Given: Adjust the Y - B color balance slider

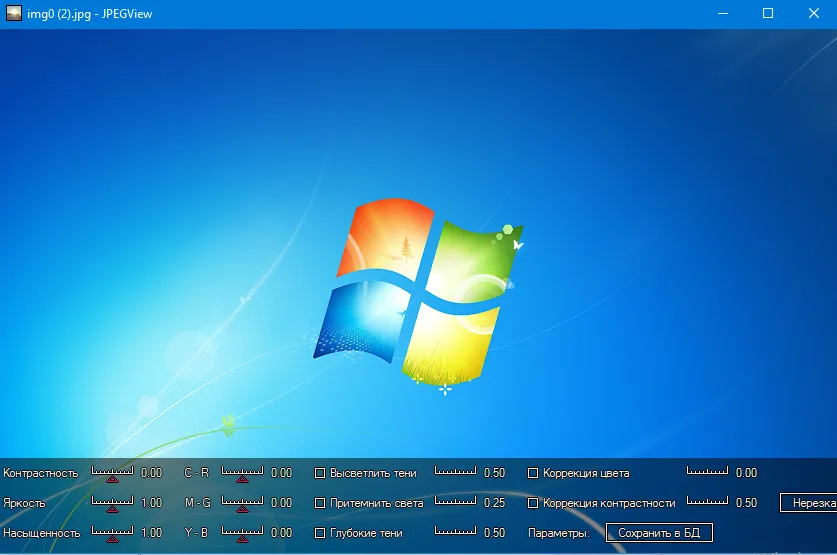Looking at the screenshot, I should 242,533.
